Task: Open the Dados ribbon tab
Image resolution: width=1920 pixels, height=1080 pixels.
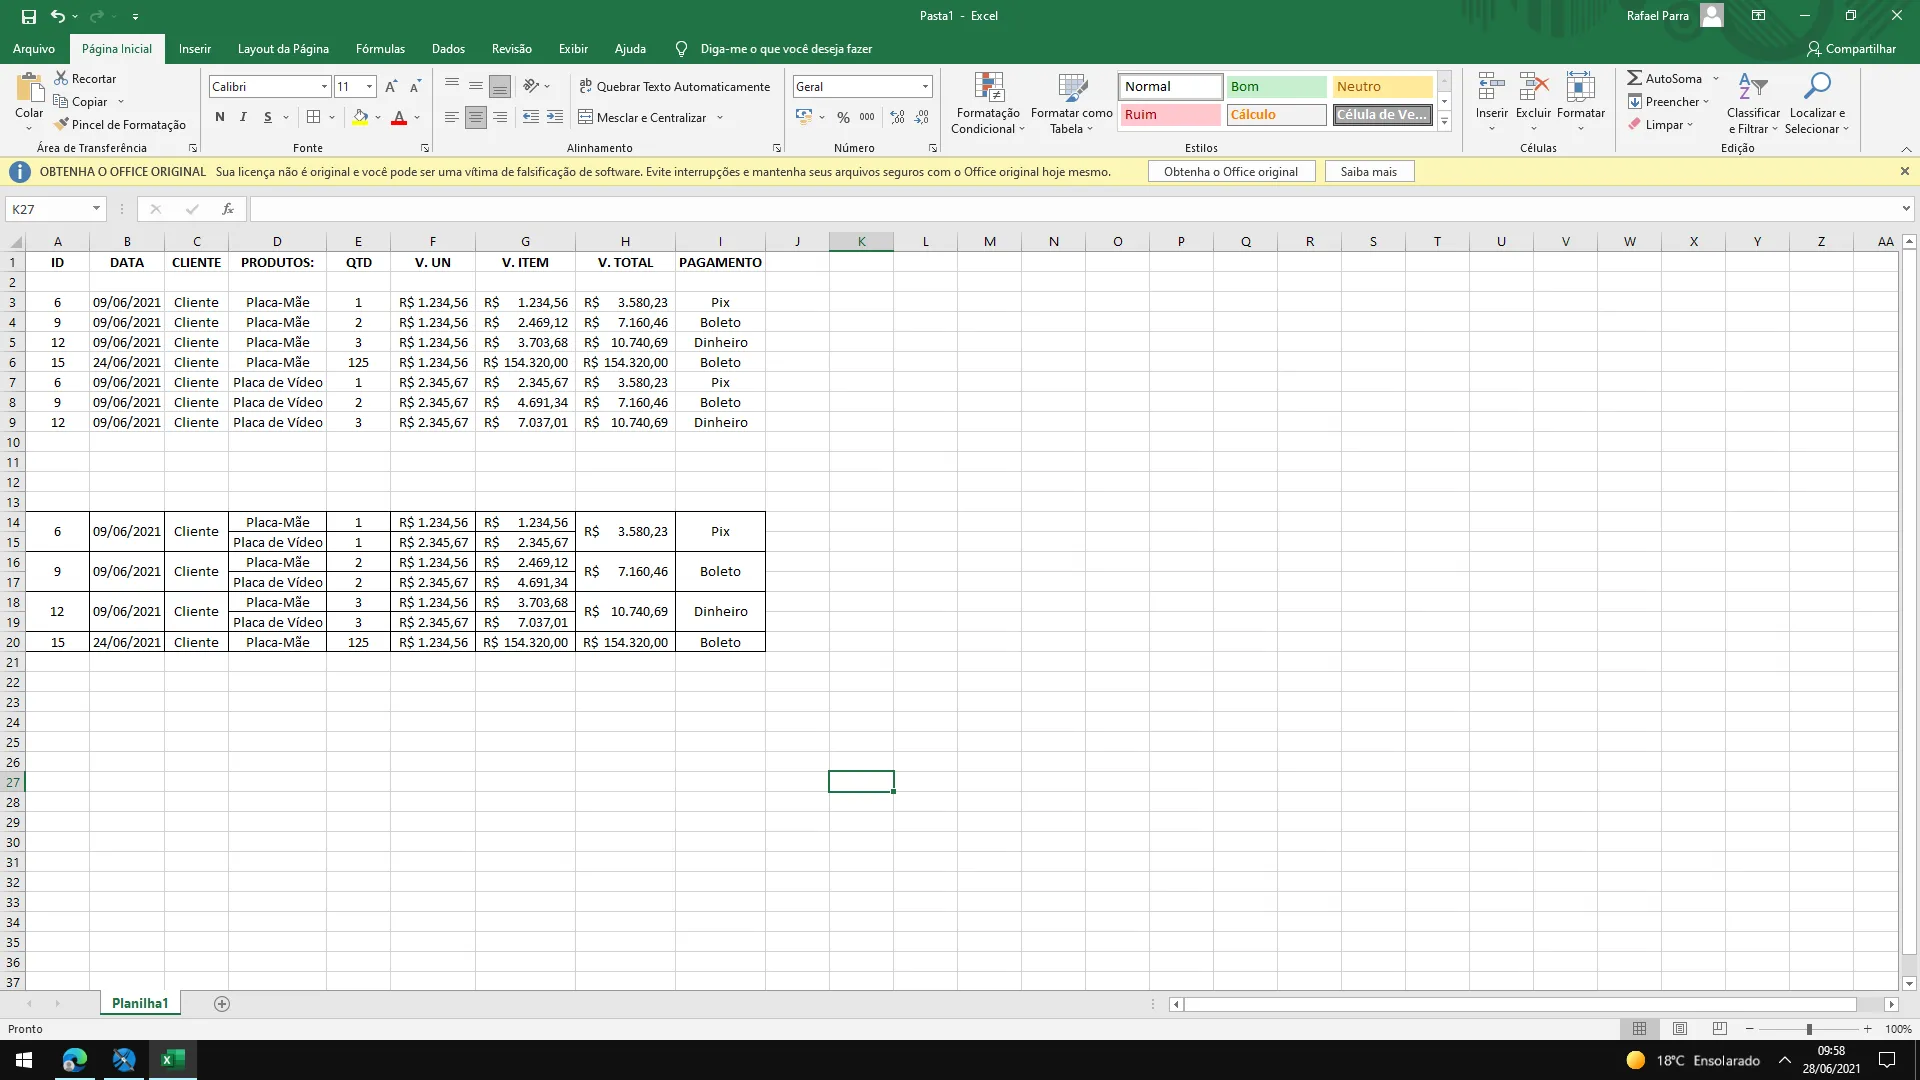Action: pos(448,49)
